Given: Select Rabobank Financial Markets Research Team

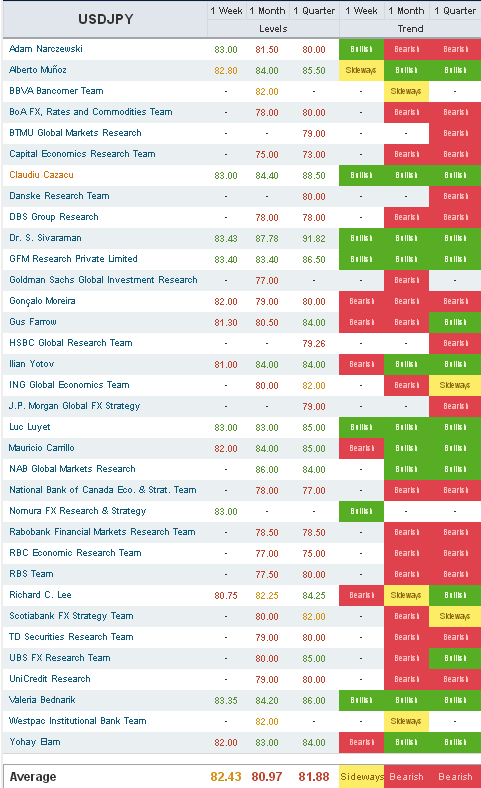Looking at the screenshot, I should click(102, 532).
